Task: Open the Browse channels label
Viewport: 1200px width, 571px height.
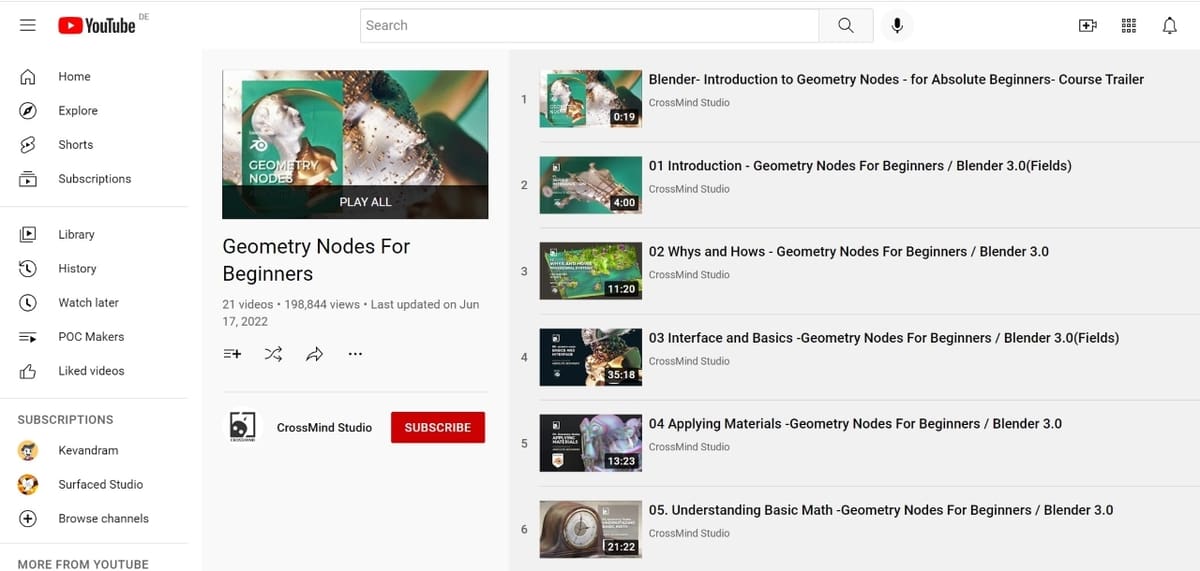Action: click(x=103, y=519)
